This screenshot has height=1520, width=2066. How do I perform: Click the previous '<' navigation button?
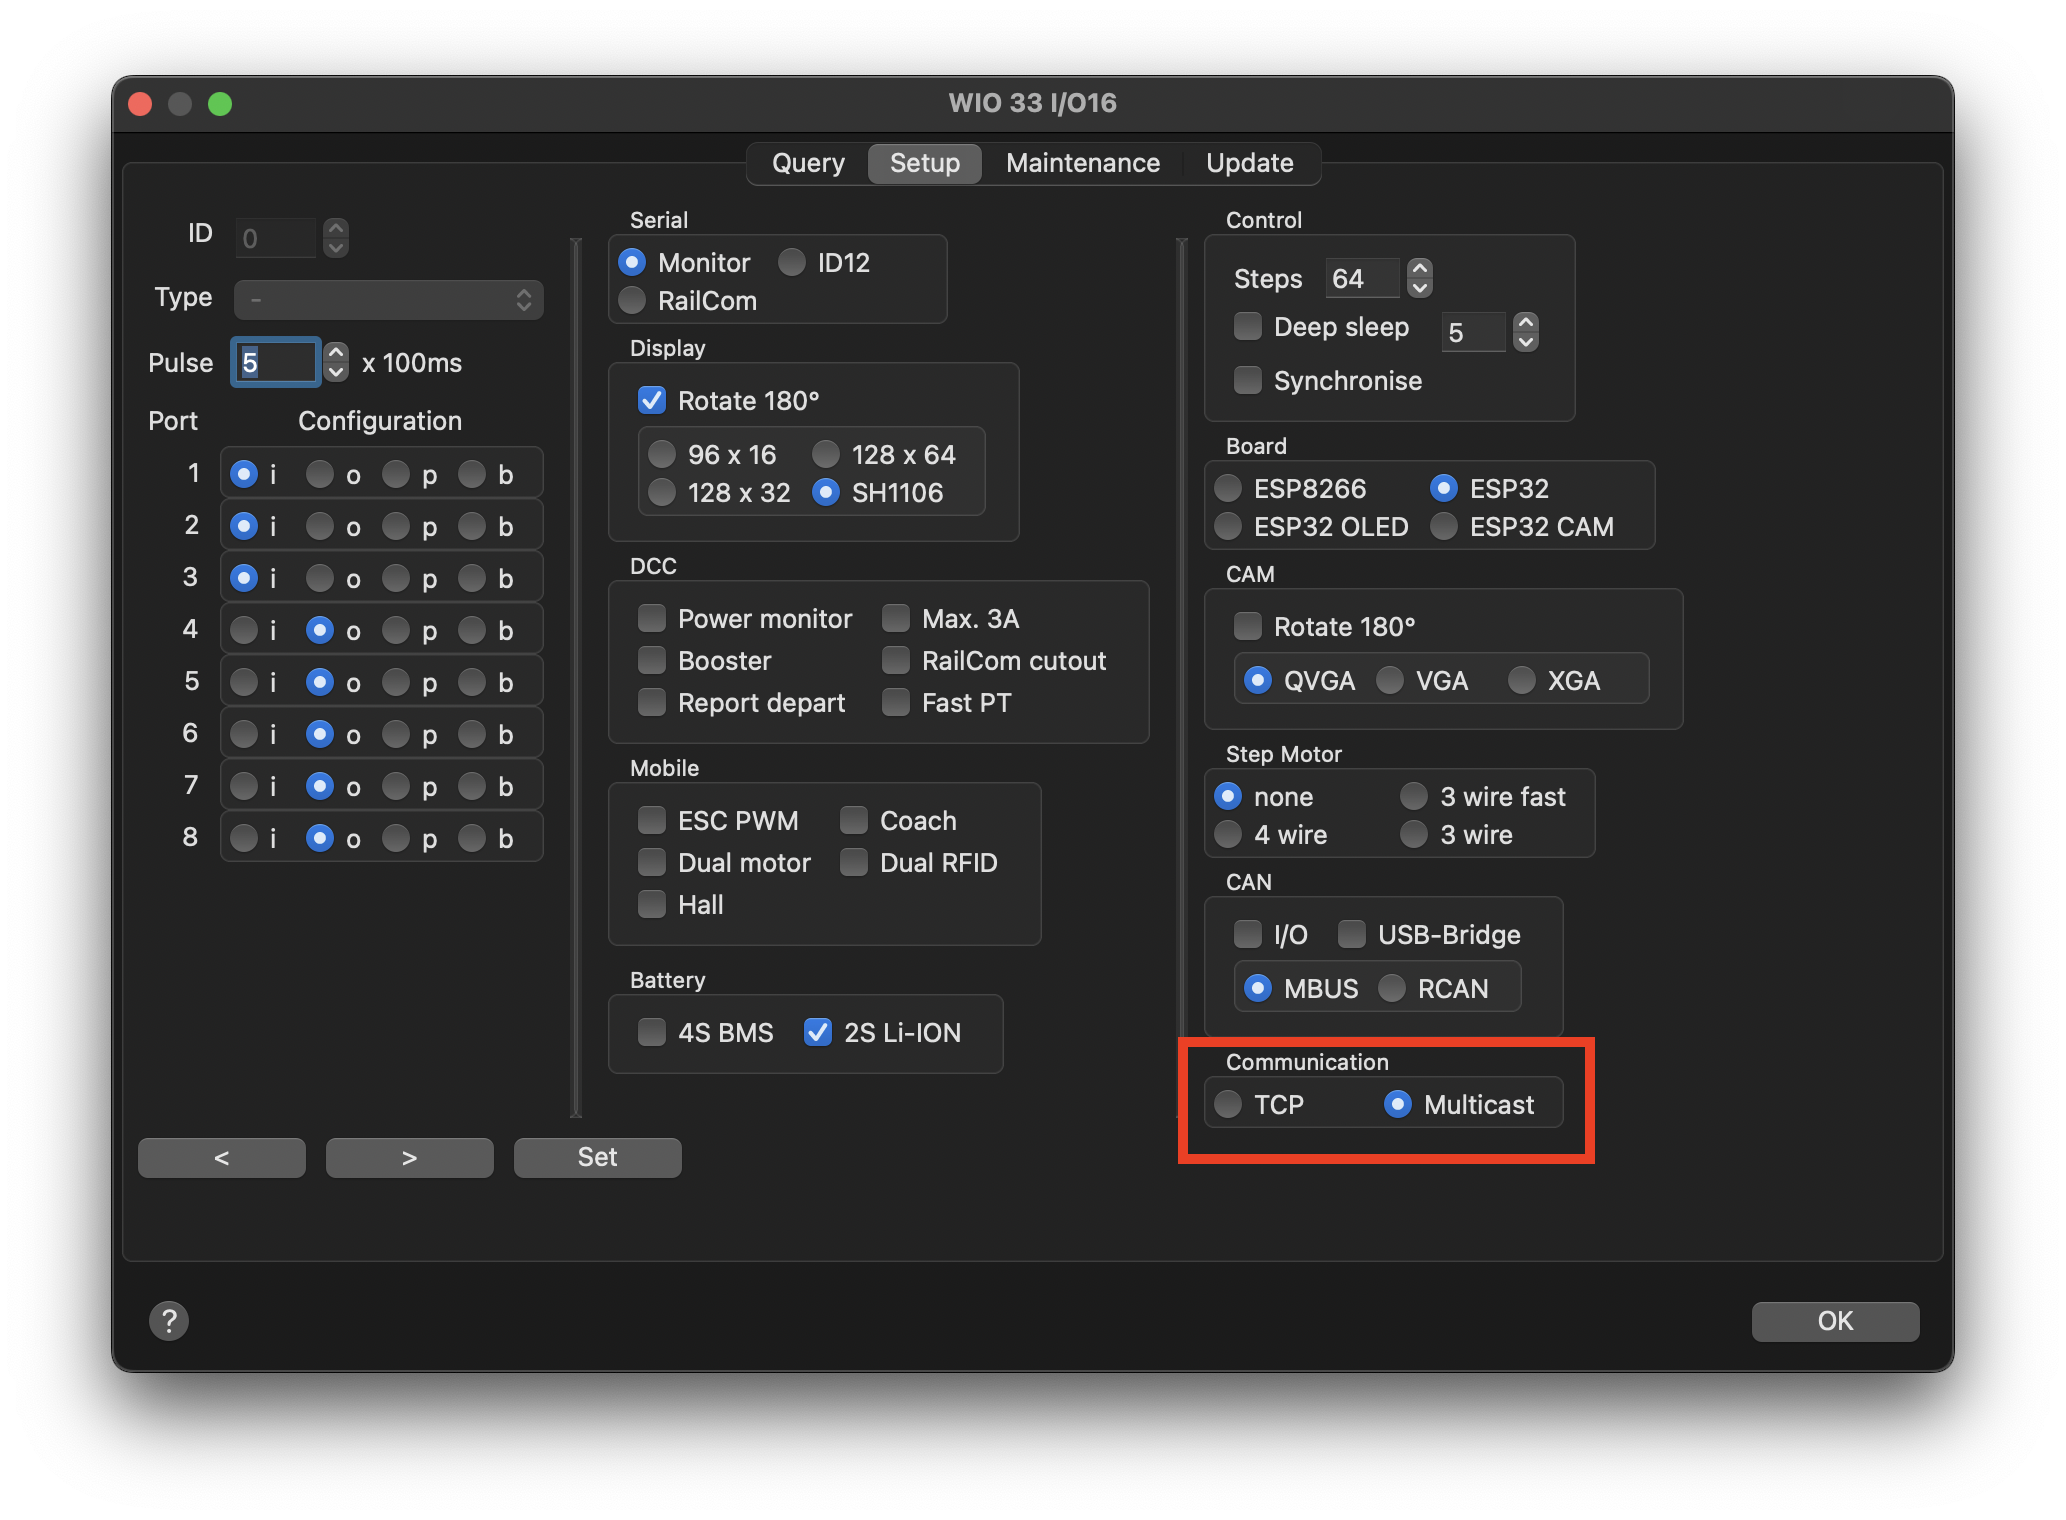coord(222,1158)
